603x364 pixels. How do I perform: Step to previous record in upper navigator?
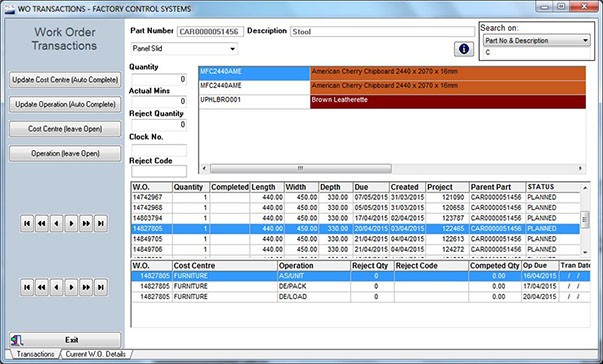(57, 223)
